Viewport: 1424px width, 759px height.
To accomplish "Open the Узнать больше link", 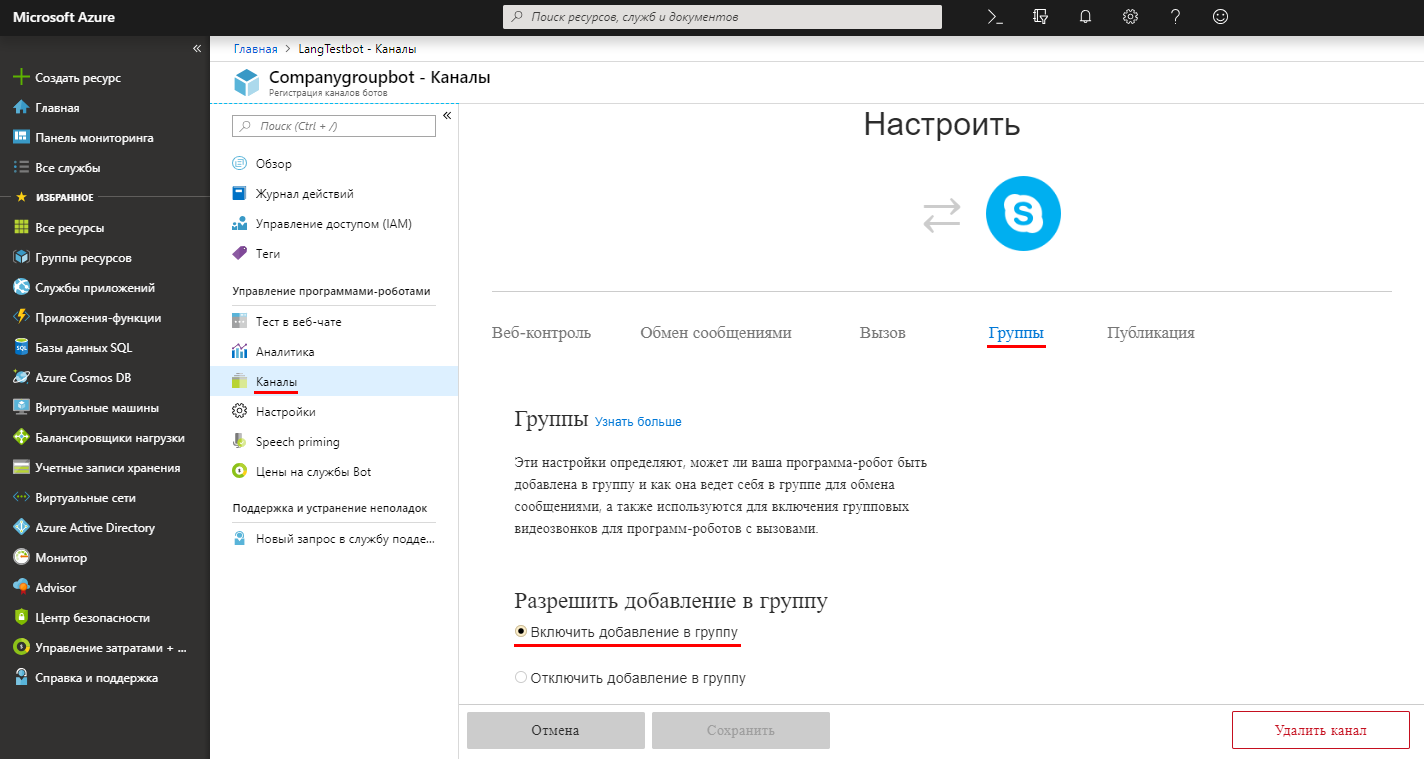I will (x=638, y=422).
